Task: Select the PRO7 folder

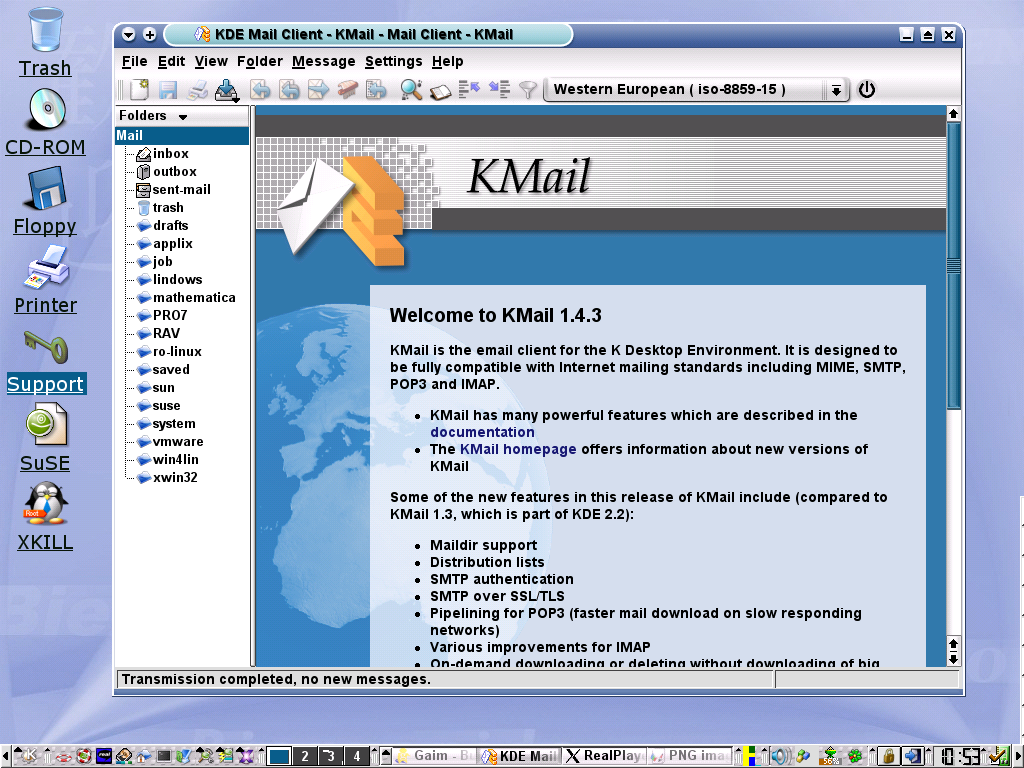Action: [170, 315]
